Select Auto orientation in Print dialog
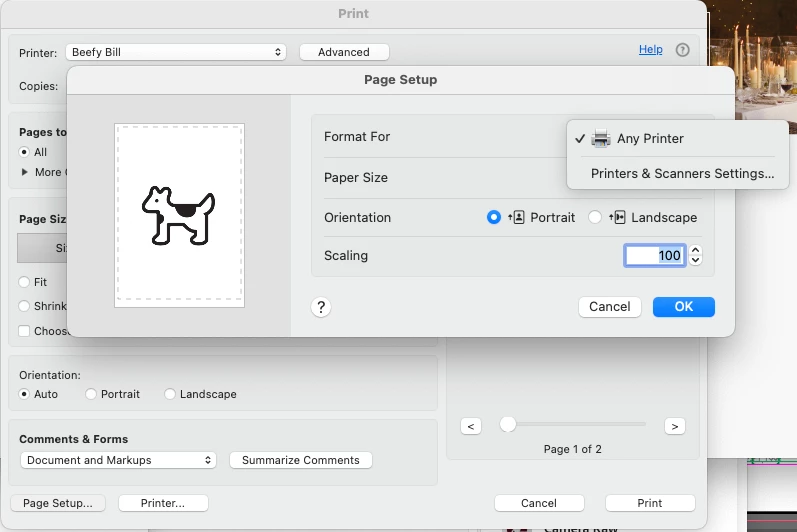The height and width of the screenshot is (532, 797). pyautogui.click(x=24, y=394)
